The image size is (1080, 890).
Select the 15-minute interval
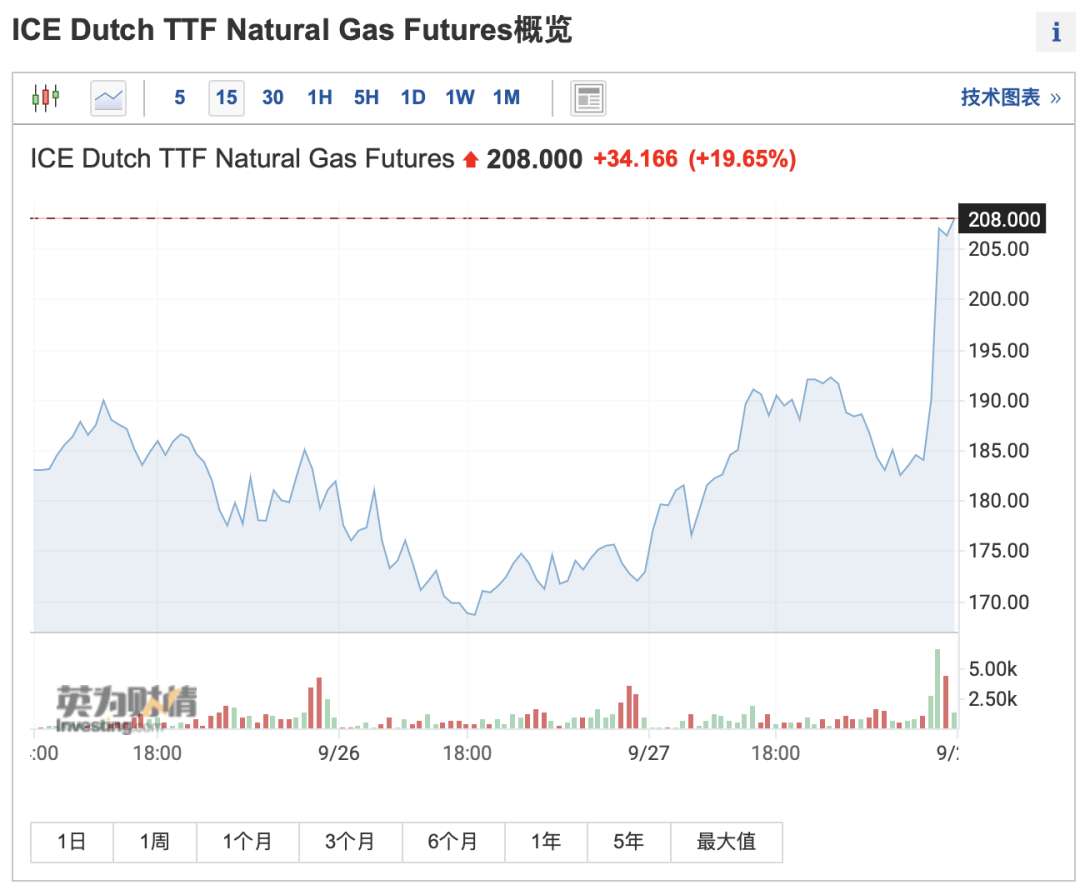click(x=226, y=97)
